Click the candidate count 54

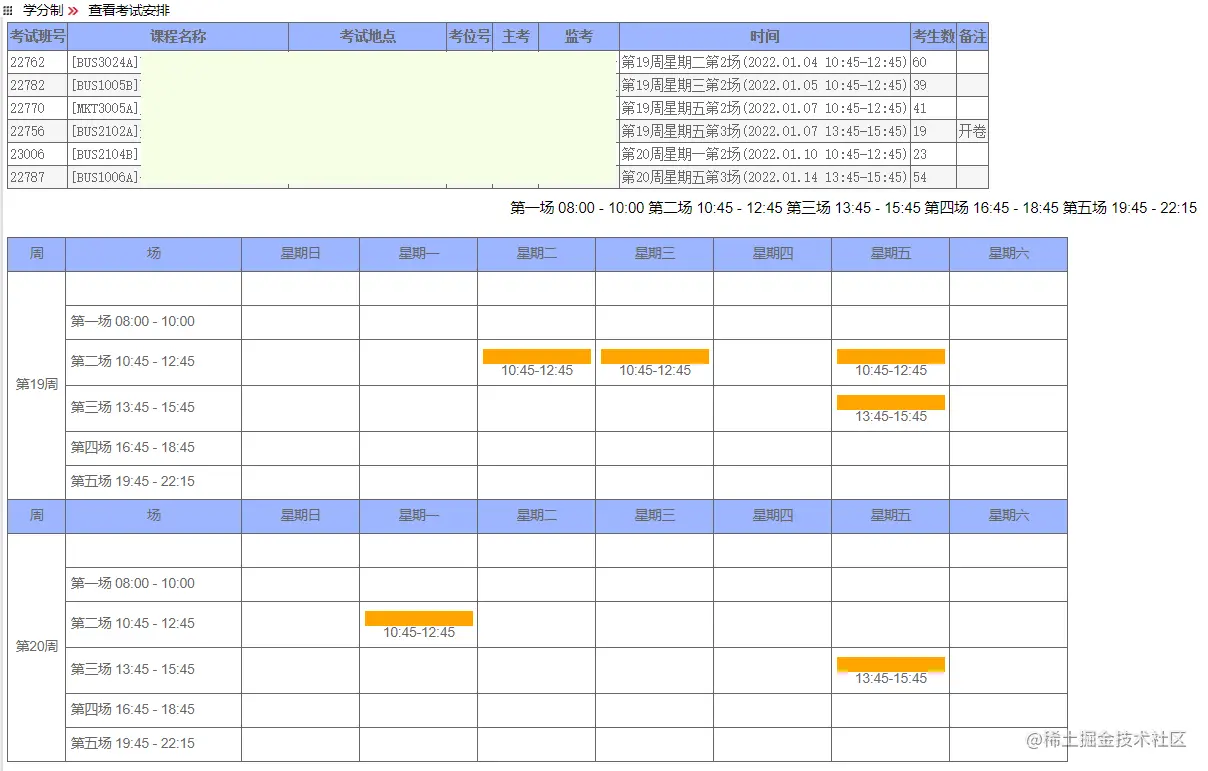920,177
